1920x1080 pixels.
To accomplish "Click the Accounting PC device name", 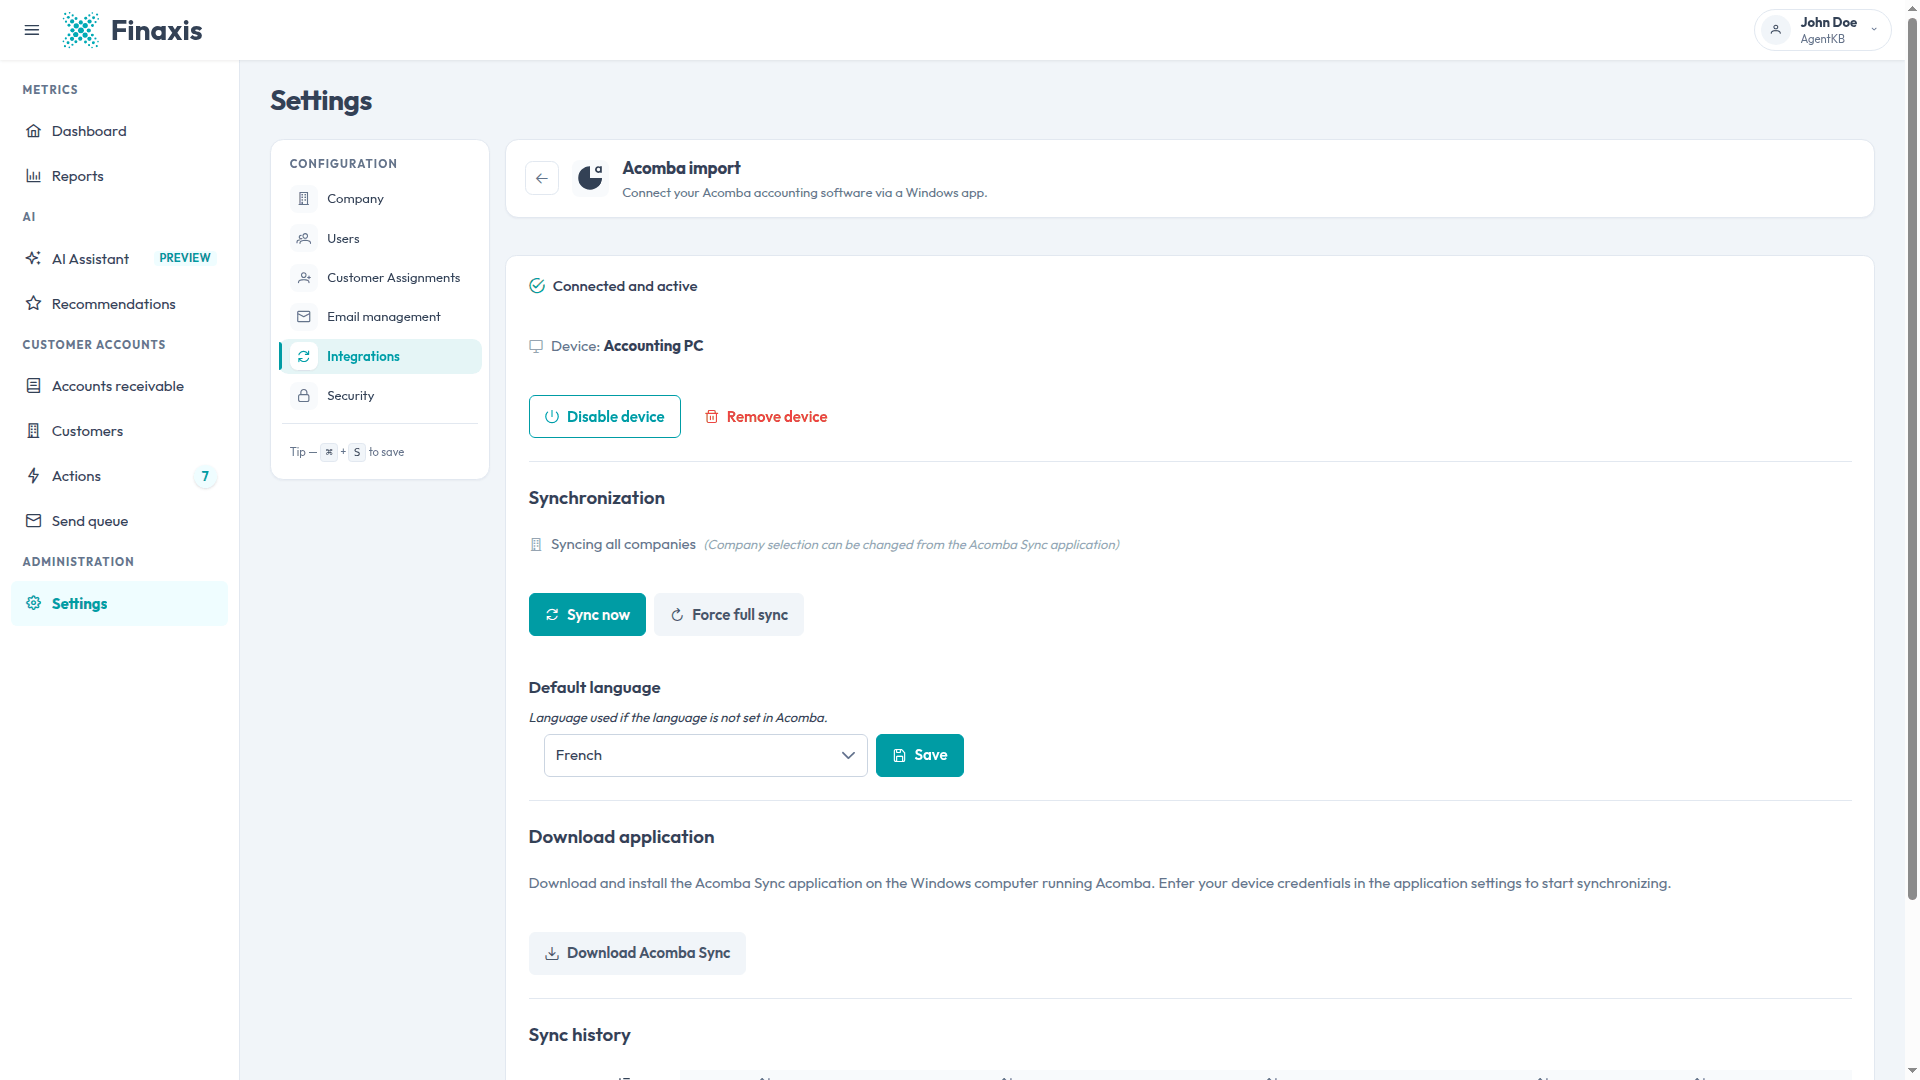I will coord(654,346).
